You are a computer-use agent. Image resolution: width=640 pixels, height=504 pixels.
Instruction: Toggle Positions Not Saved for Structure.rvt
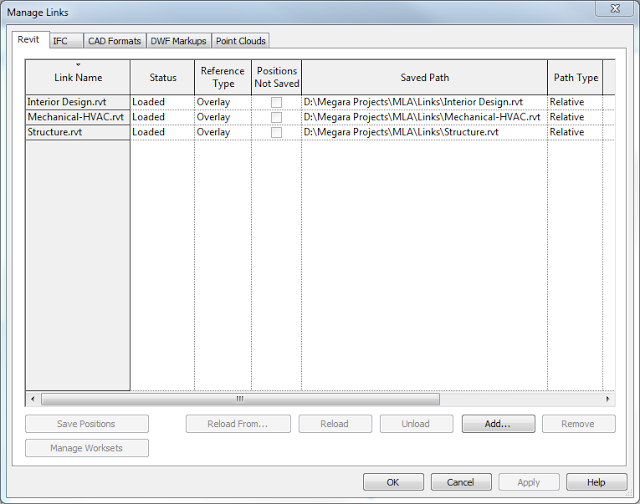pyautogui.click(x=276, y=133)
